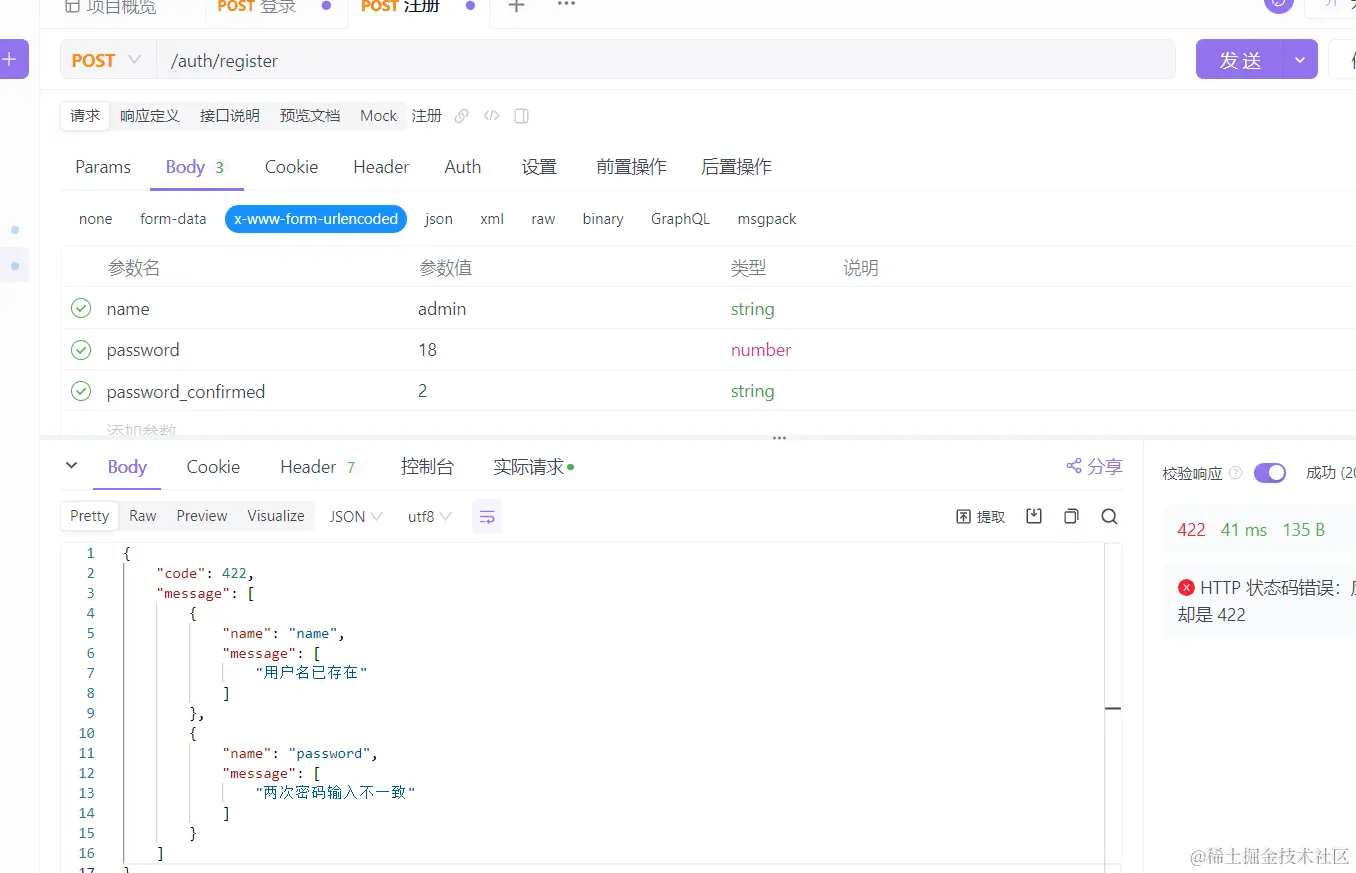Change the number type of the password parameter
Image resolution: width=1356 pixels, height=873 pixels.
pyautogui.click(x=761, y=350)
